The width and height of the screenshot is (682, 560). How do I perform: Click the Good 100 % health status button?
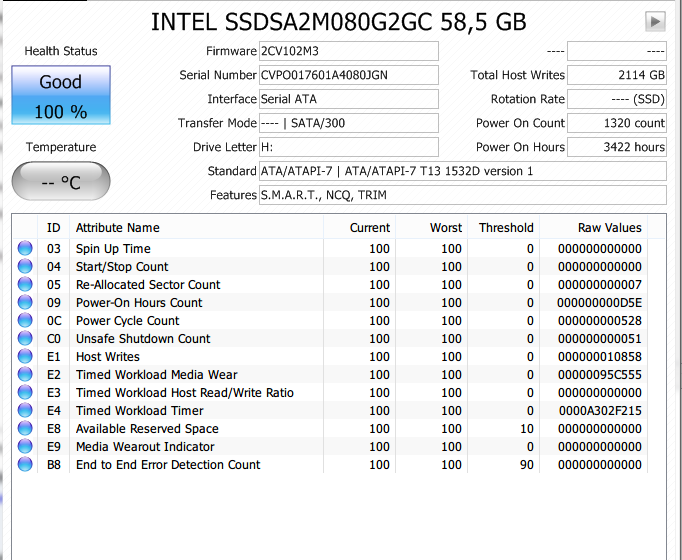[60, 96]
